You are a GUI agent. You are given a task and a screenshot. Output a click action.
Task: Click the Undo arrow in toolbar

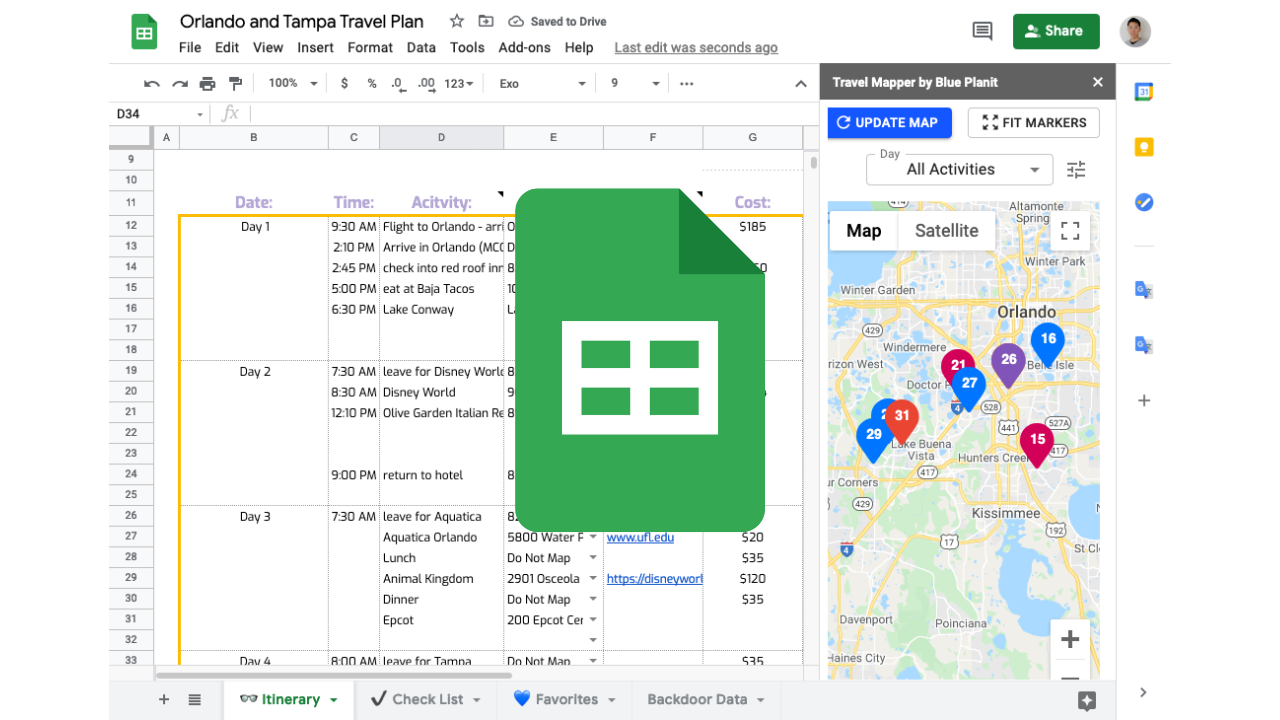point(152,84)
